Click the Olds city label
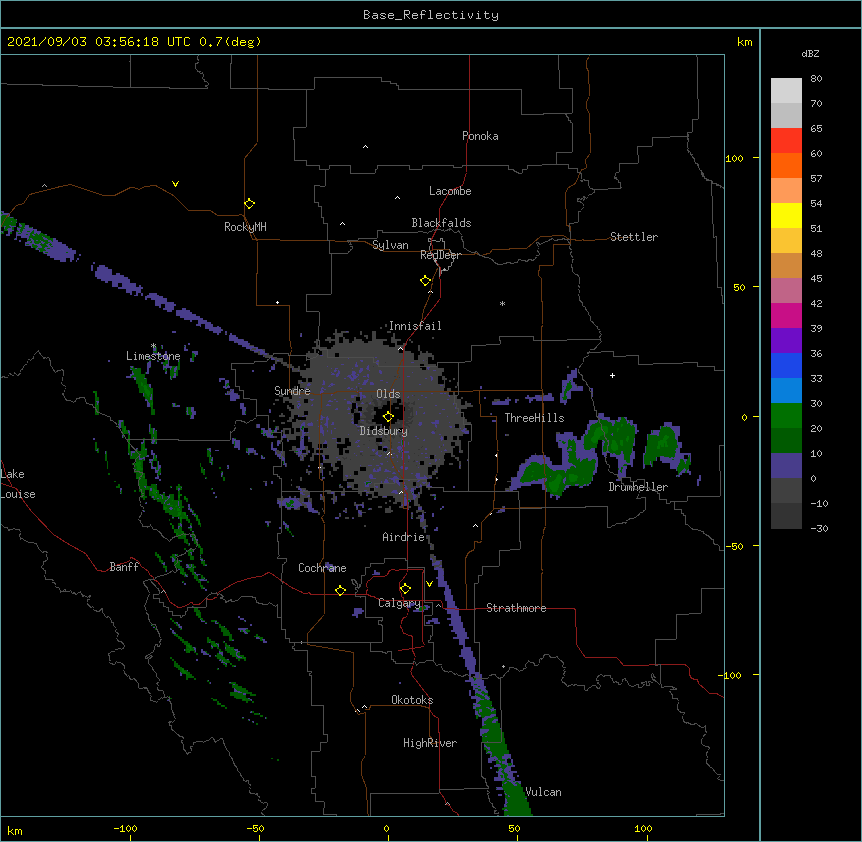Image resolution: width=862 pixels, height=842 pixels. pyautogui.click(x=388, y=394)
